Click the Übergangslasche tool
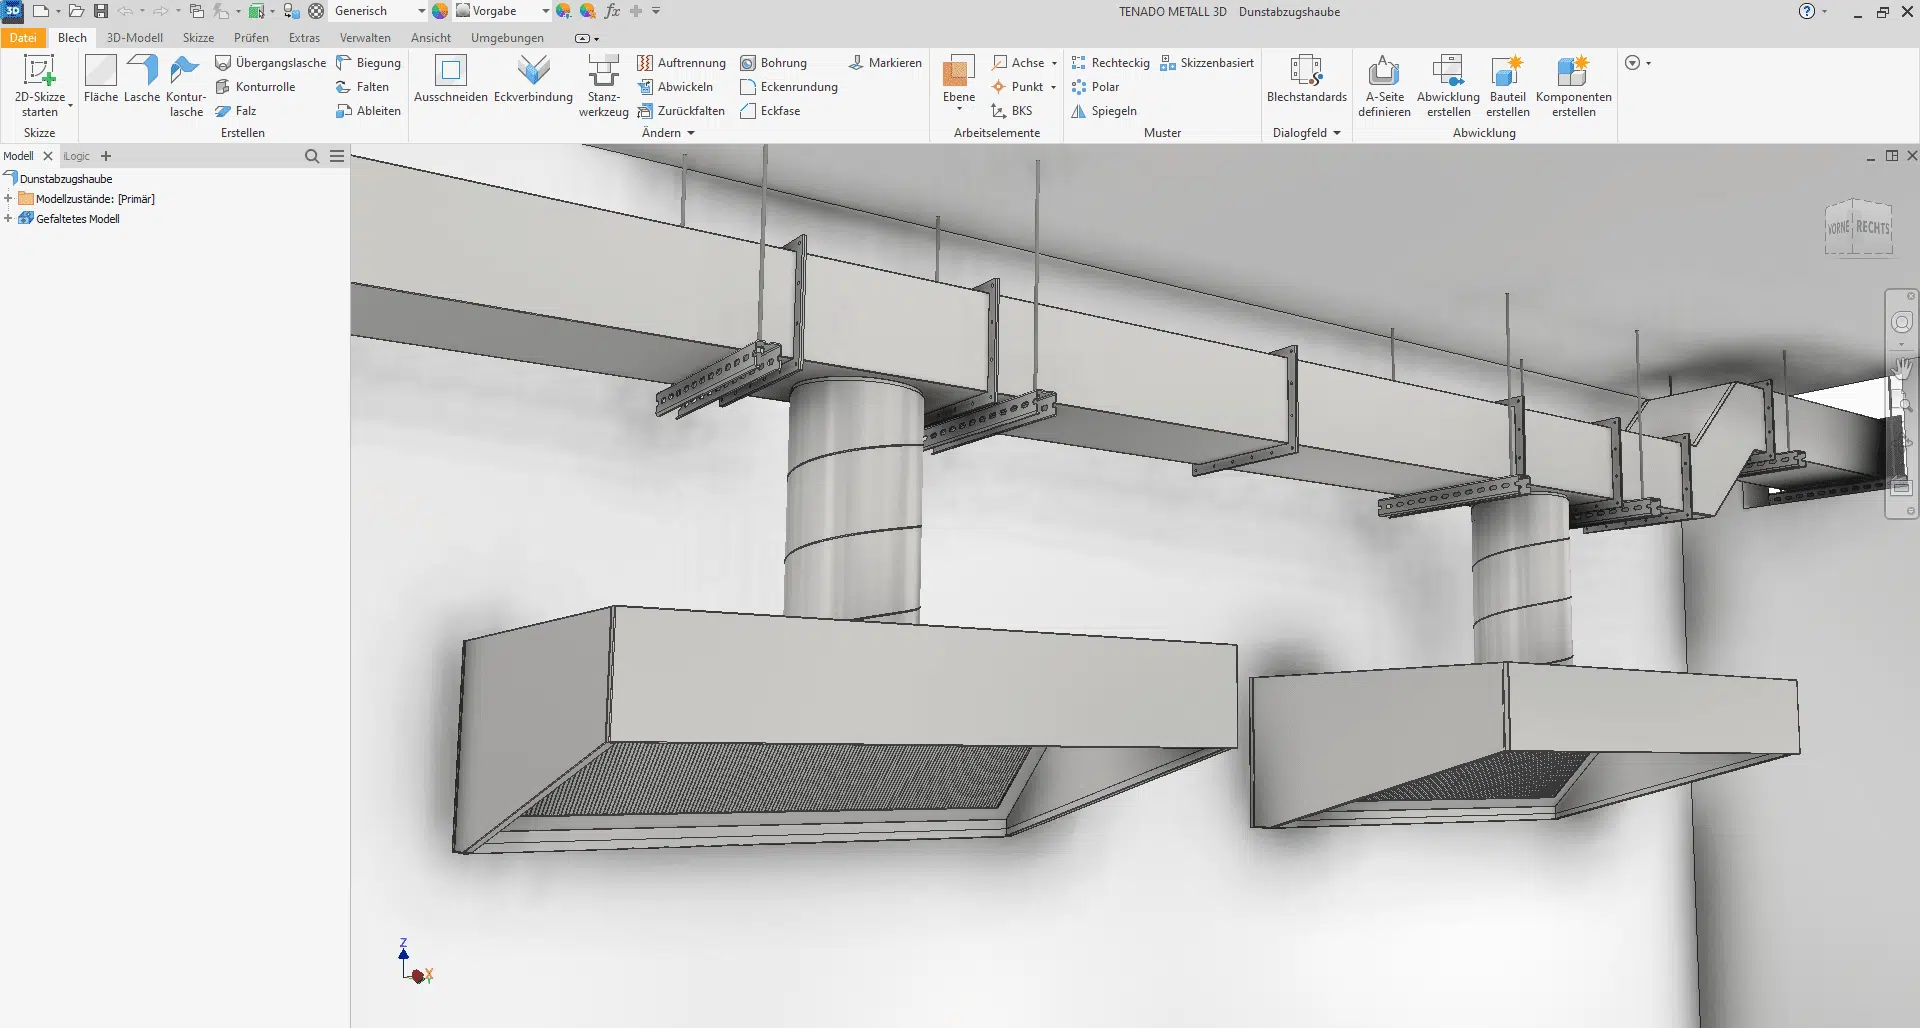Image resolution: width=1920 pixels, height=1028 pixels. (x=271, y=63)
